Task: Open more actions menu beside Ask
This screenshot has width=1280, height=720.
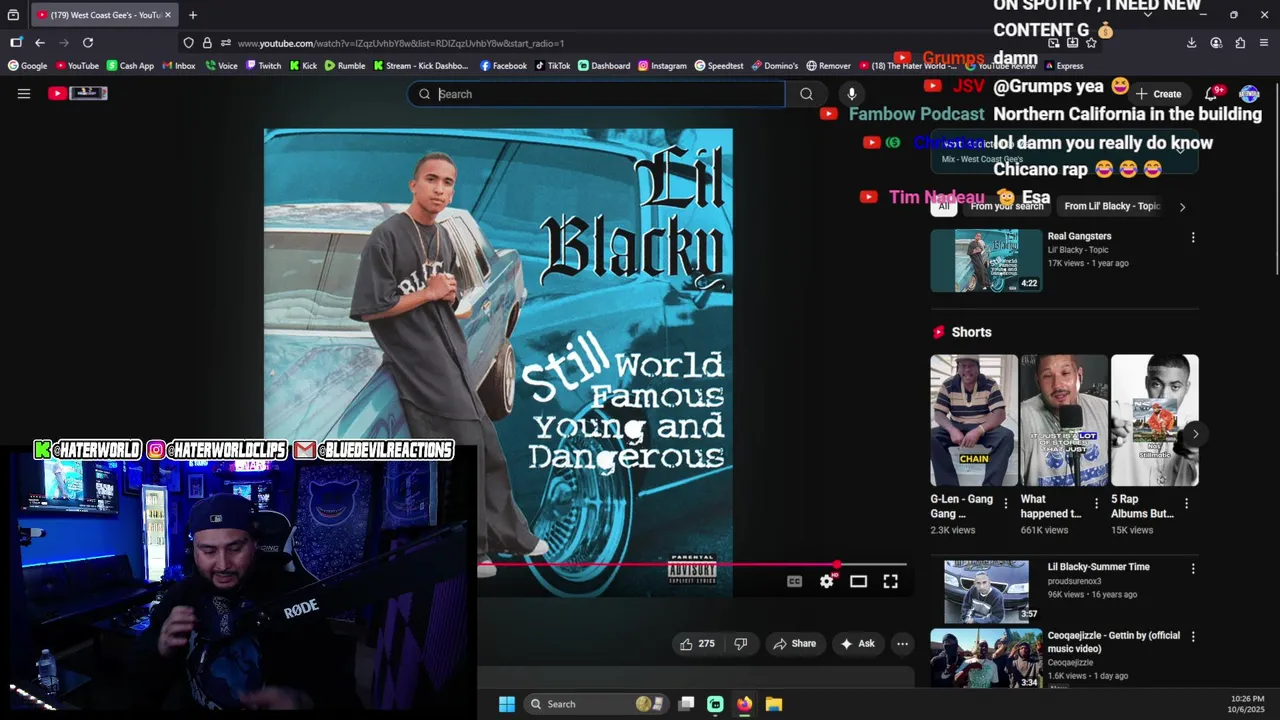Action: tap(902, 644)
